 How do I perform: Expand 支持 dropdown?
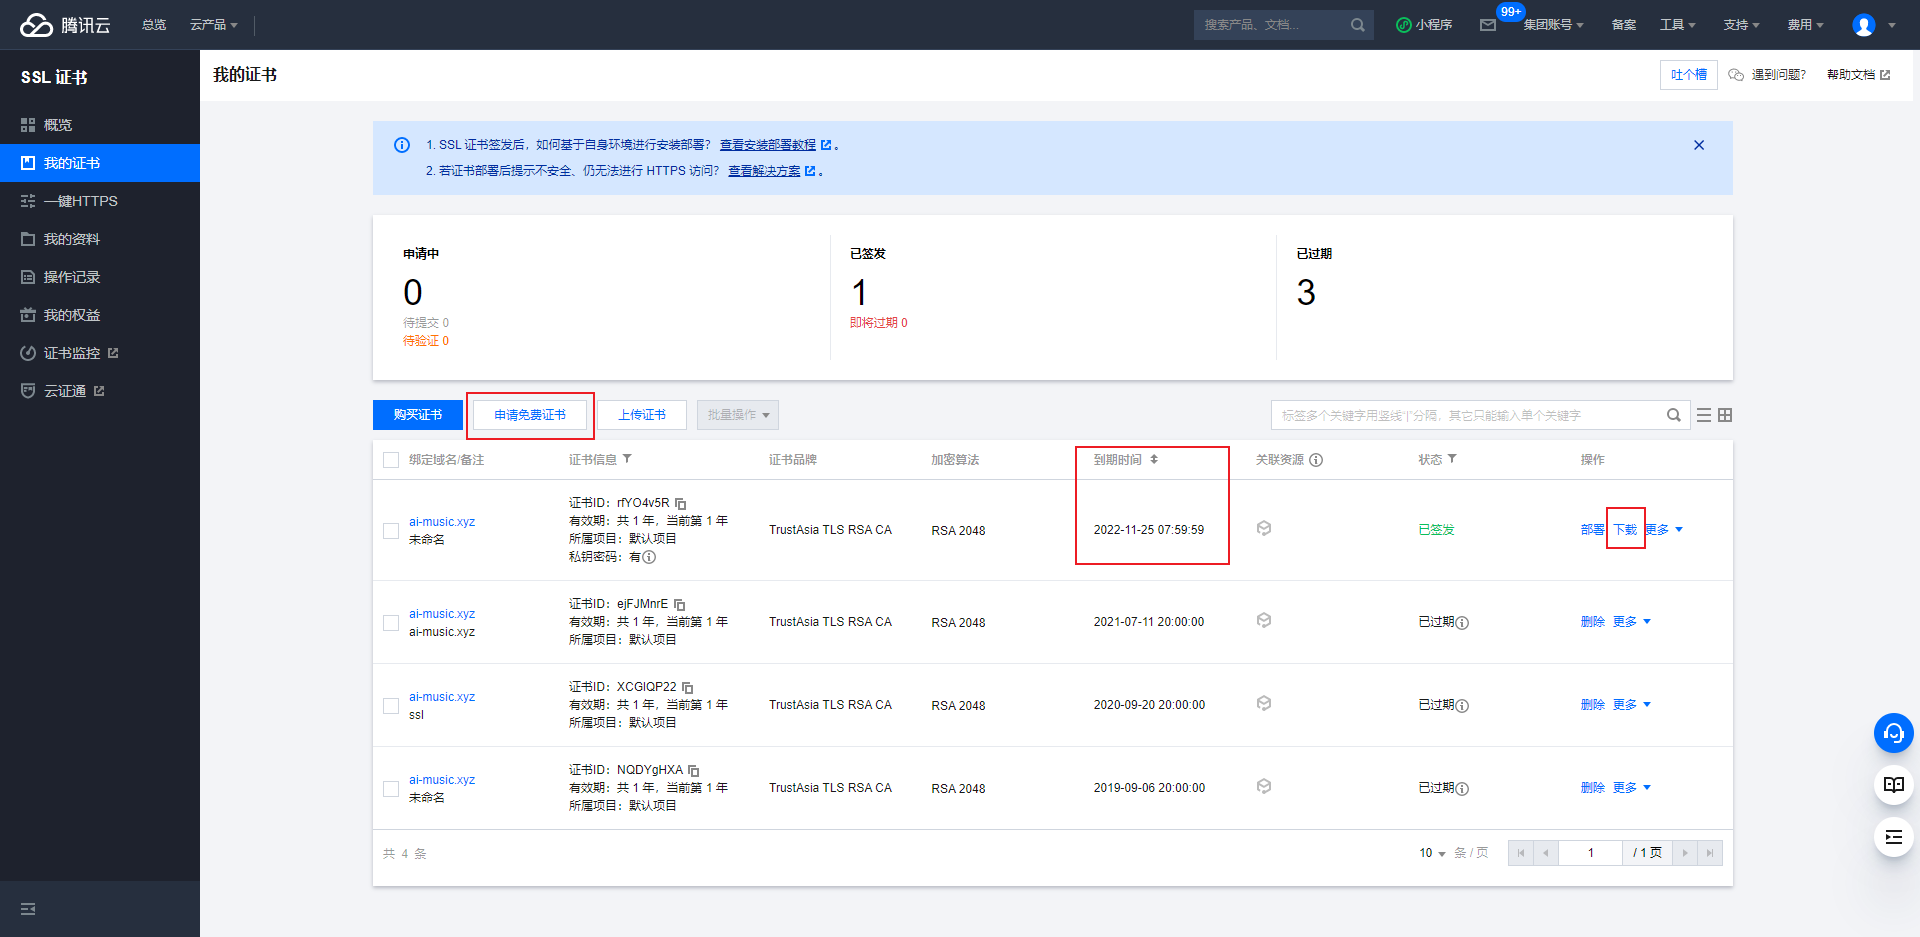(1741, 25)
